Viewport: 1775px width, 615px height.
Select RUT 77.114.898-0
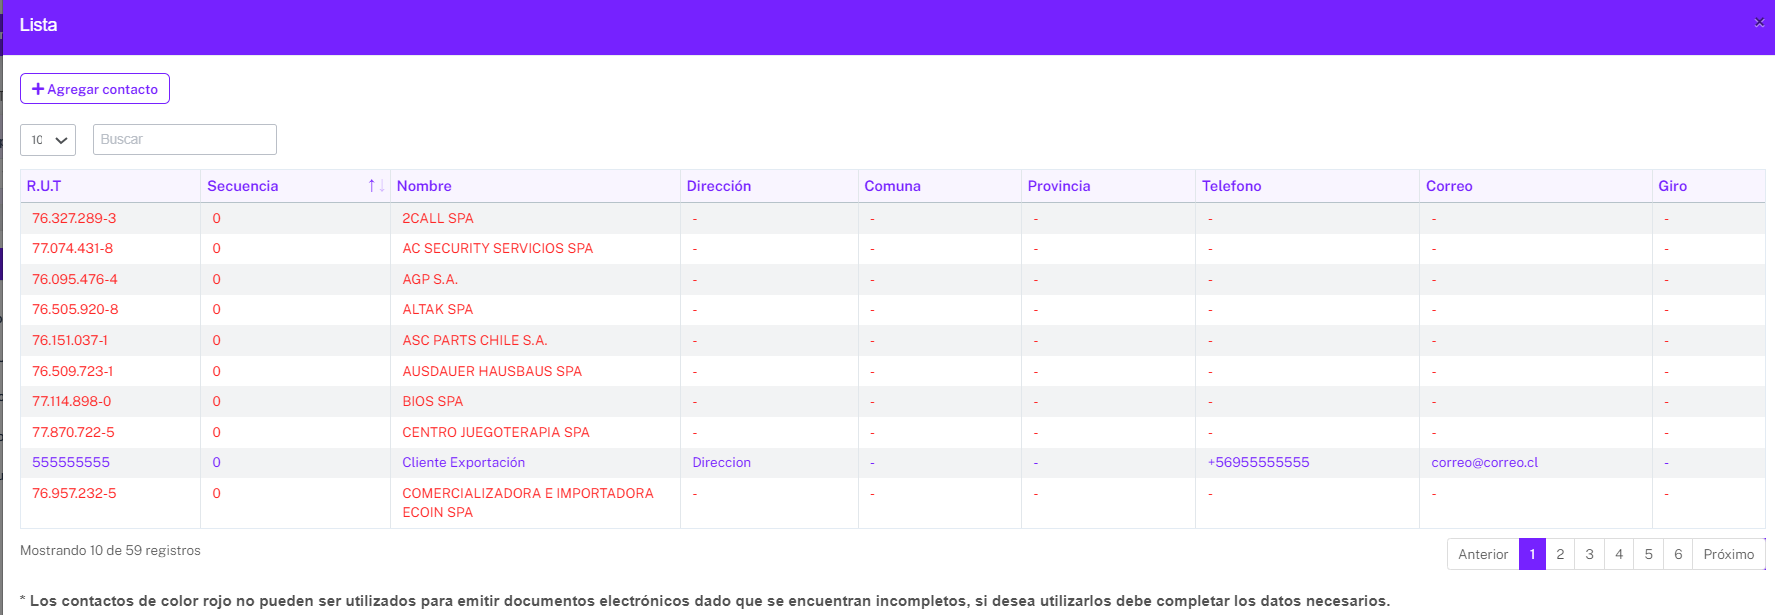72,401
